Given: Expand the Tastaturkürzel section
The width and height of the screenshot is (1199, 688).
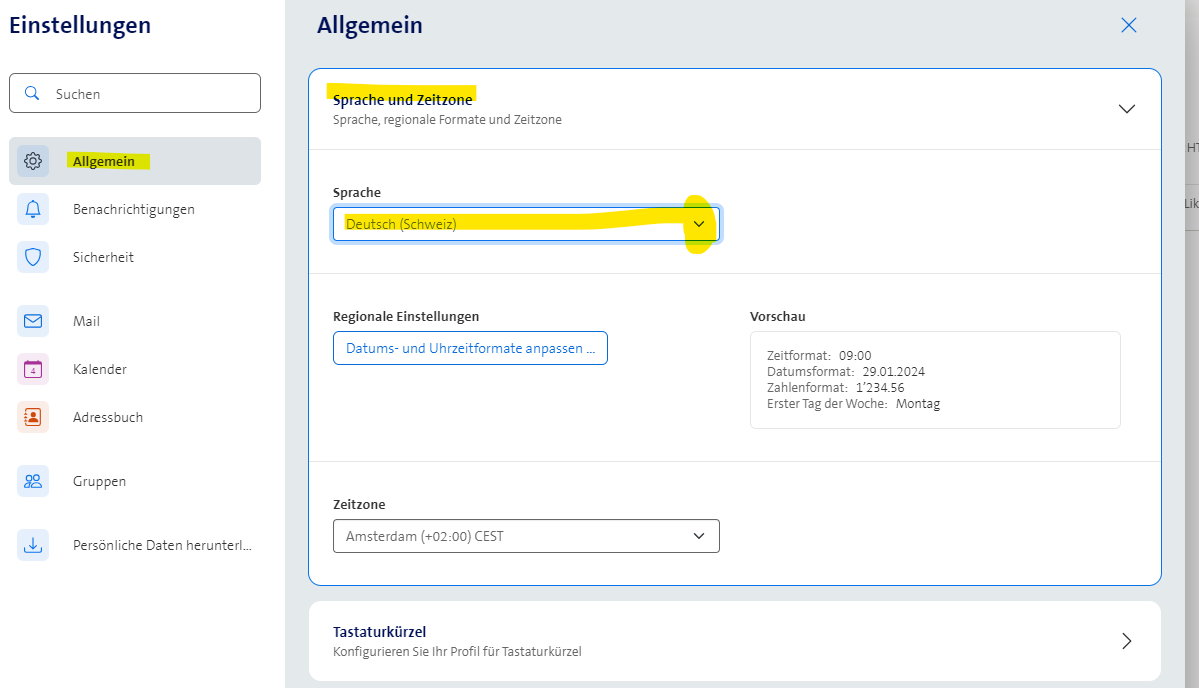Looking at the screenshot, I should click(x=1126, y=641).
